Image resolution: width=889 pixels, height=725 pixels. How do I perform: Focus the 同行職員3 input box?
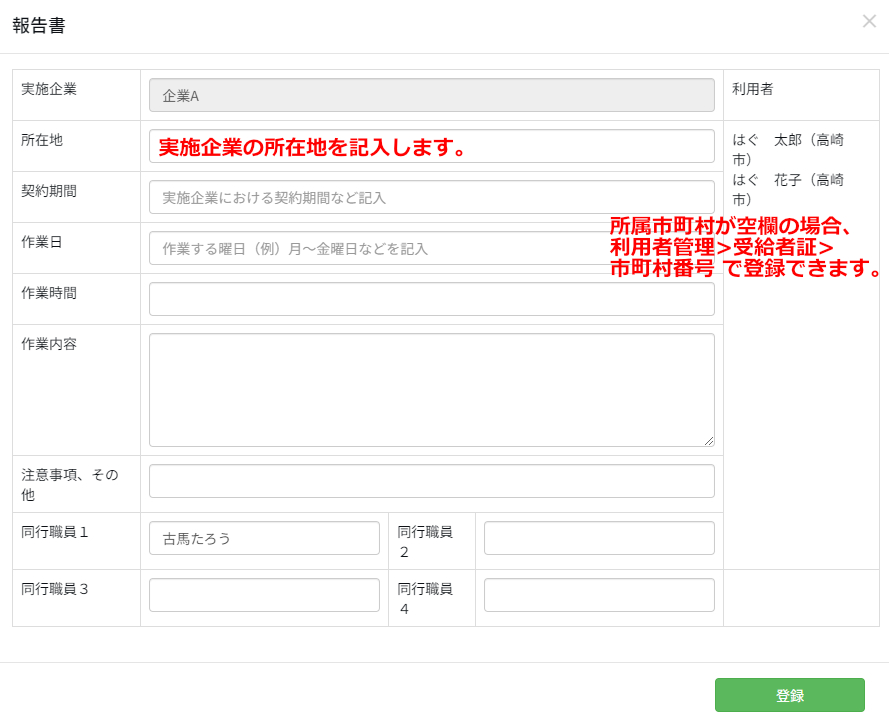point(264,595)
